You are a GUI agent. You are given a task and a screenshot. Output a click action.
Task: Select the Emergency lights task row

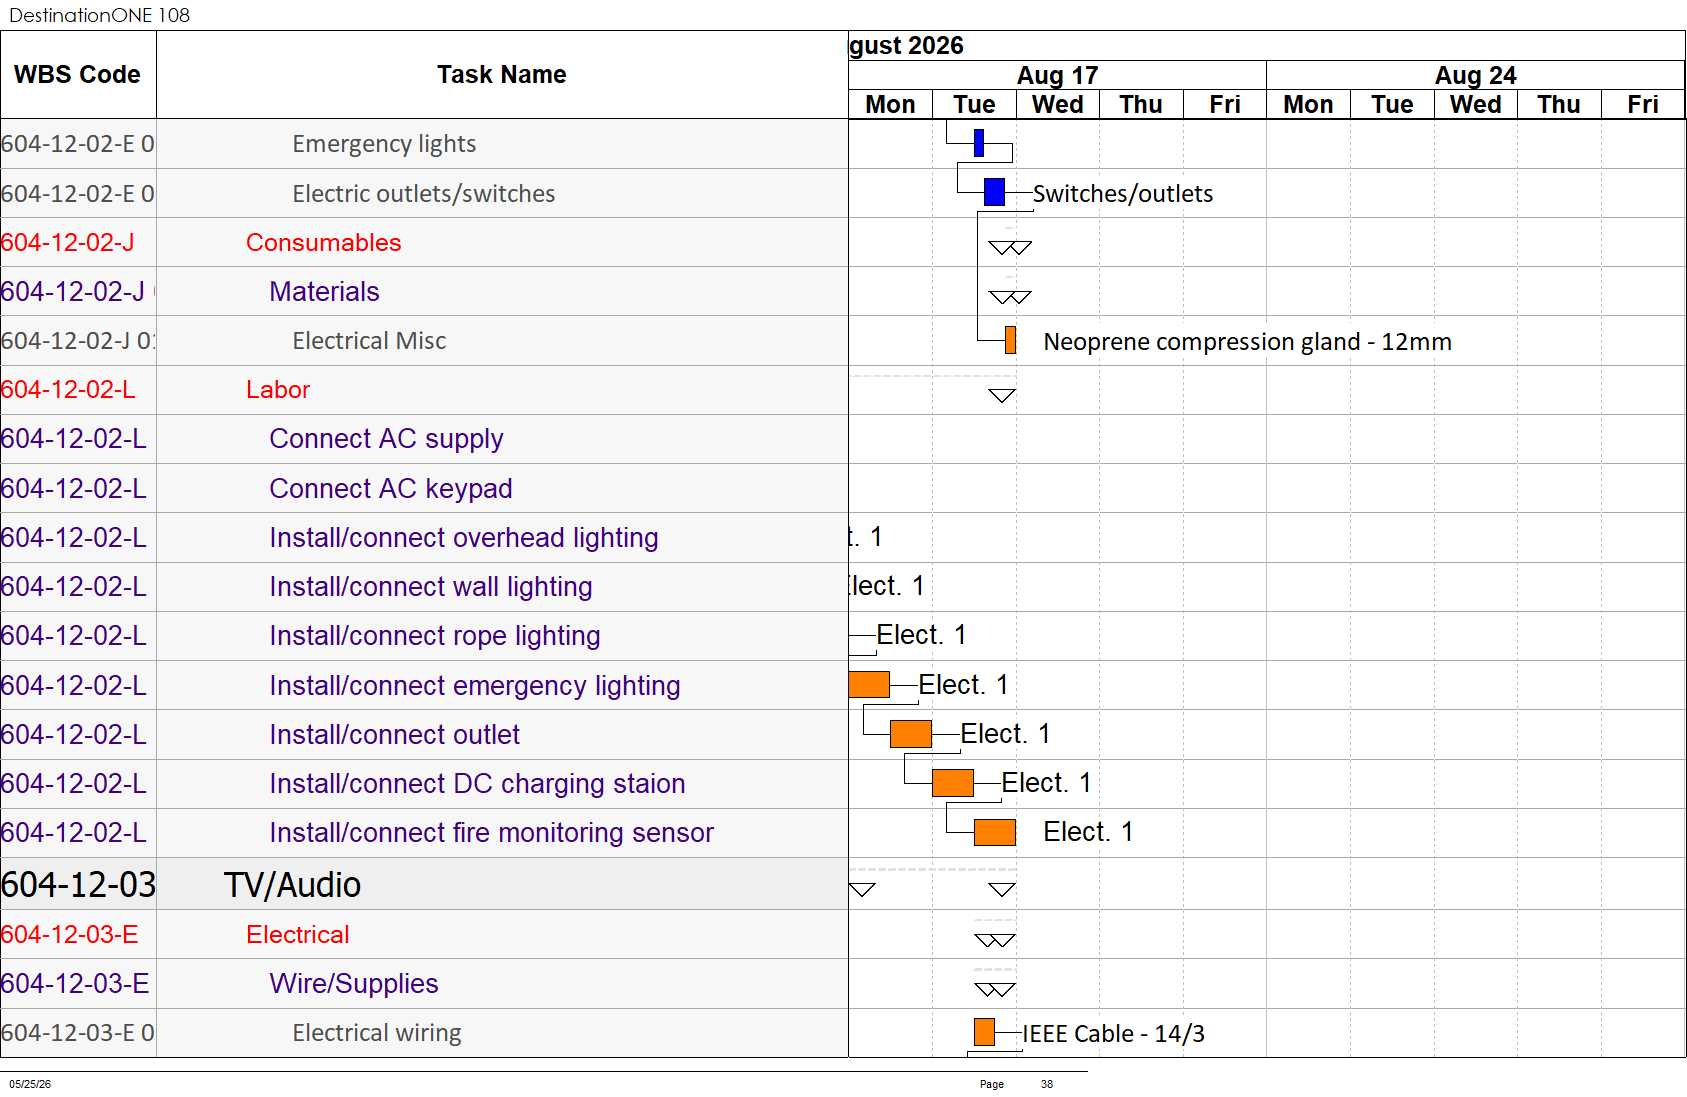(384, 144)
